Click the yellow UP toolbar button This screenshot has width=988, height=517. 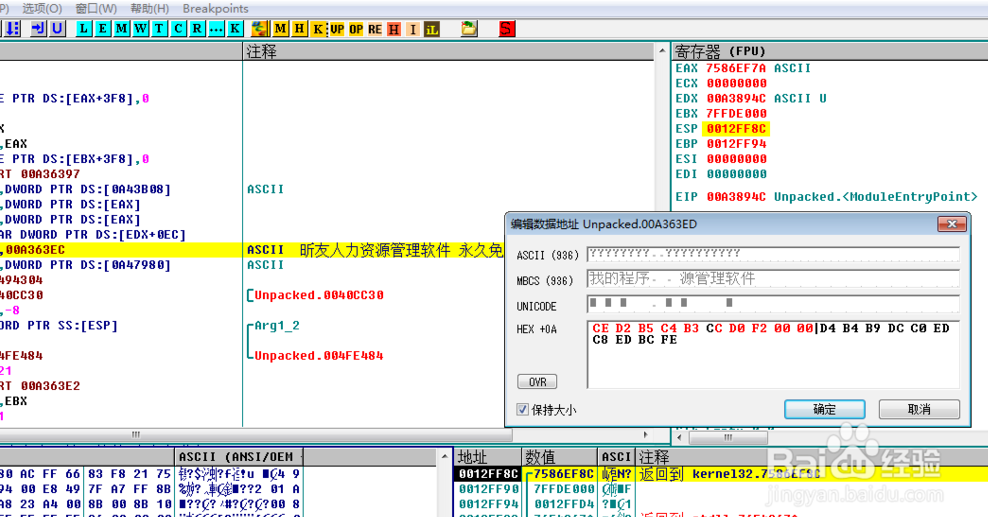tap(337, 29)
